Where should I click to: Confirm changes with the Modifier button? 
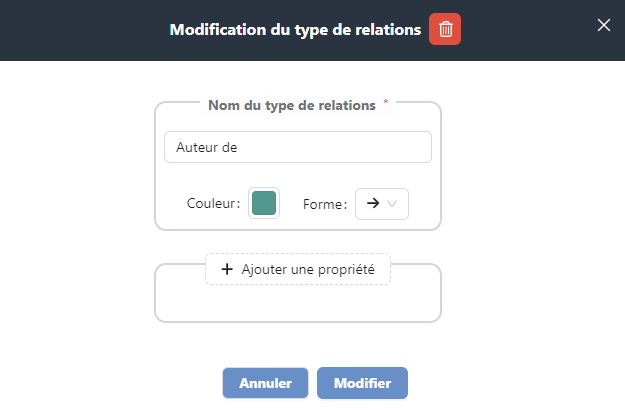(x=362, y=383)
